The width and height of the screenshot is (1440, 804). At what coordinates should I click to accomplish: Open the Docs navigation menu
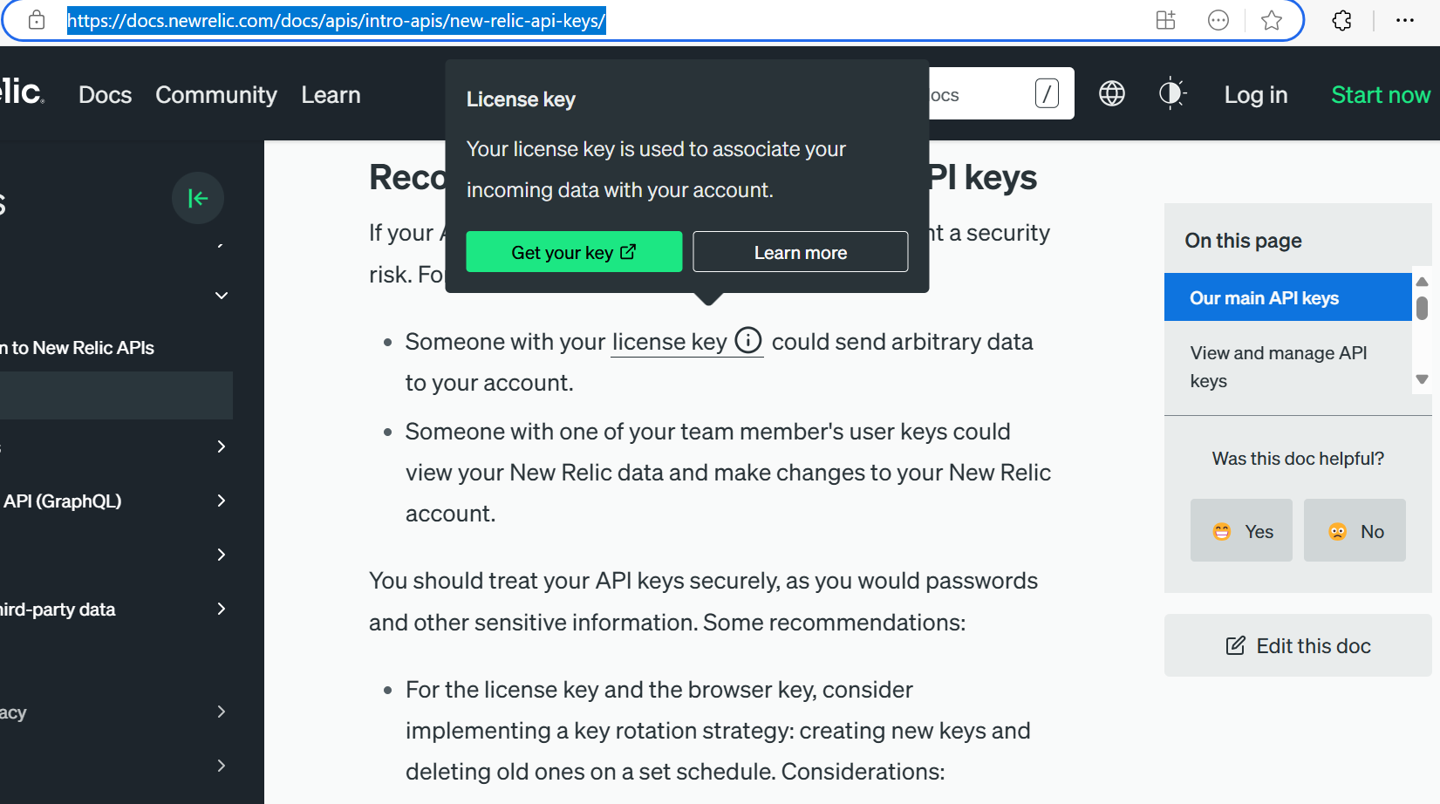(104, 94)
